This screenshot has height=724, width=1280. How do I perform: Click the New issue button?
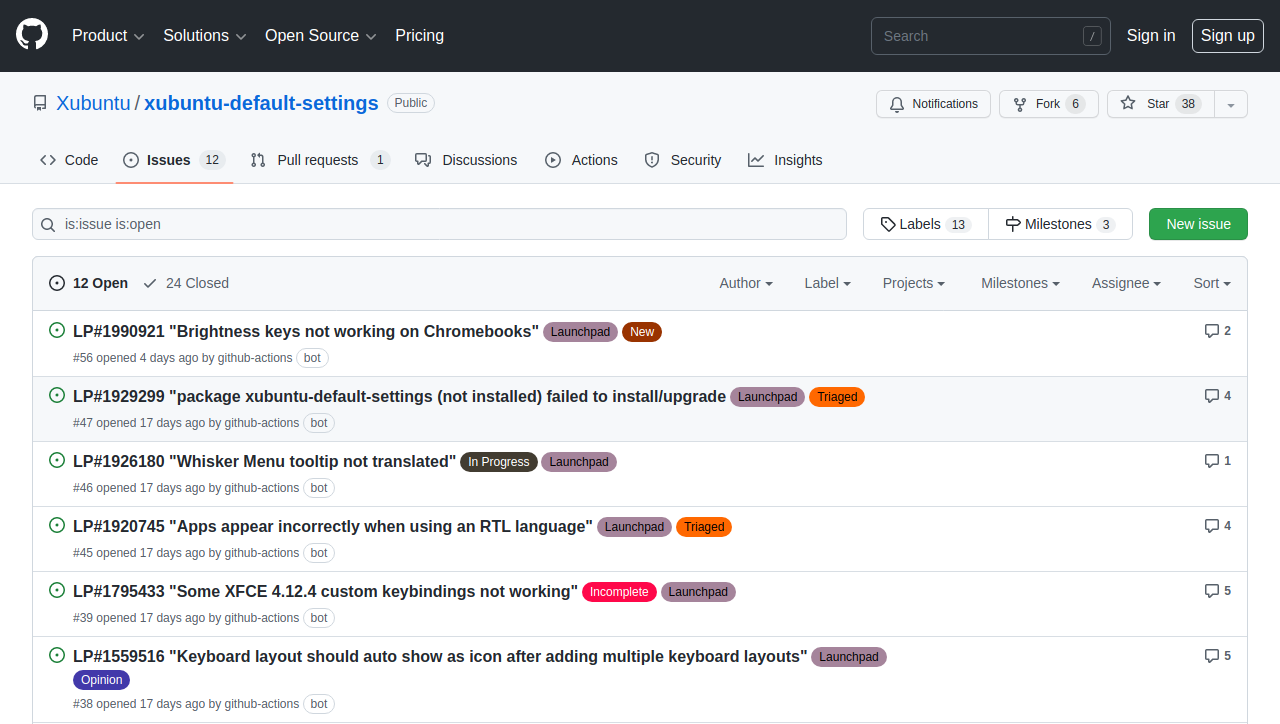click(x=1198, y=223)
